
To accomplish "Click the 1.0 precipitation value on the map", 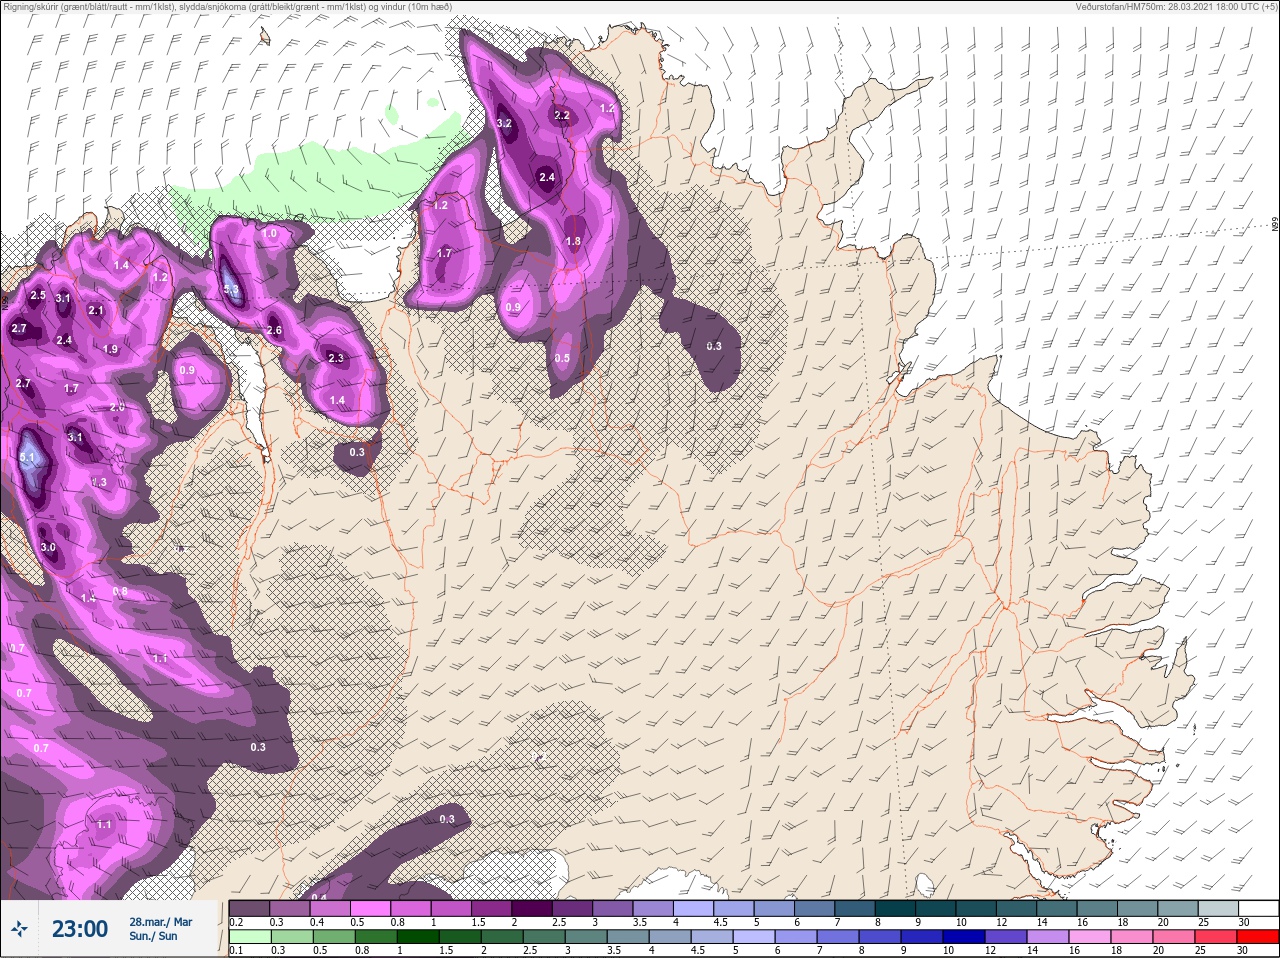I will tap(269, 234).
